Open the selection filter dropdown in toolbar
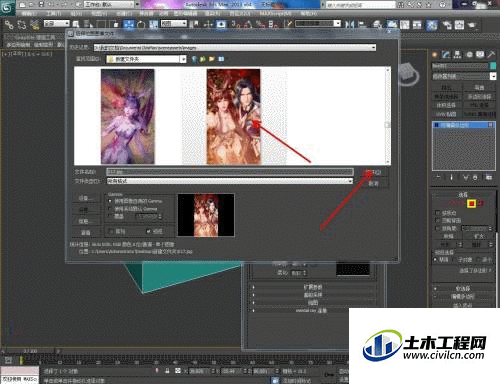The width and height of the screenshot is (500, 384). point(57,24)
